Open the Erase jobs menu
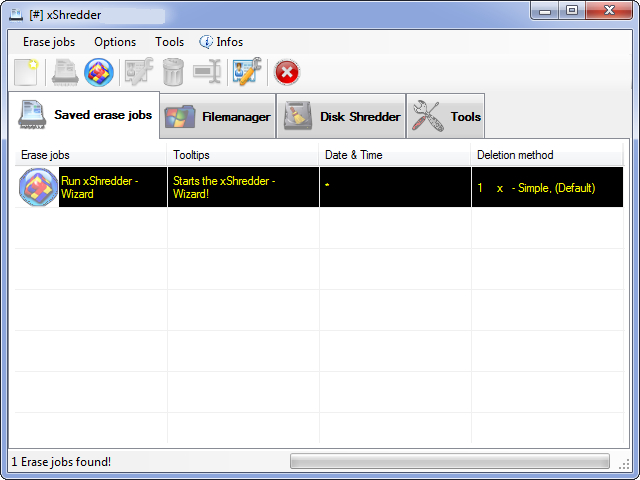The height and width of the screenshot is (480, 640). pyautogui.click(x=49, y=42)
